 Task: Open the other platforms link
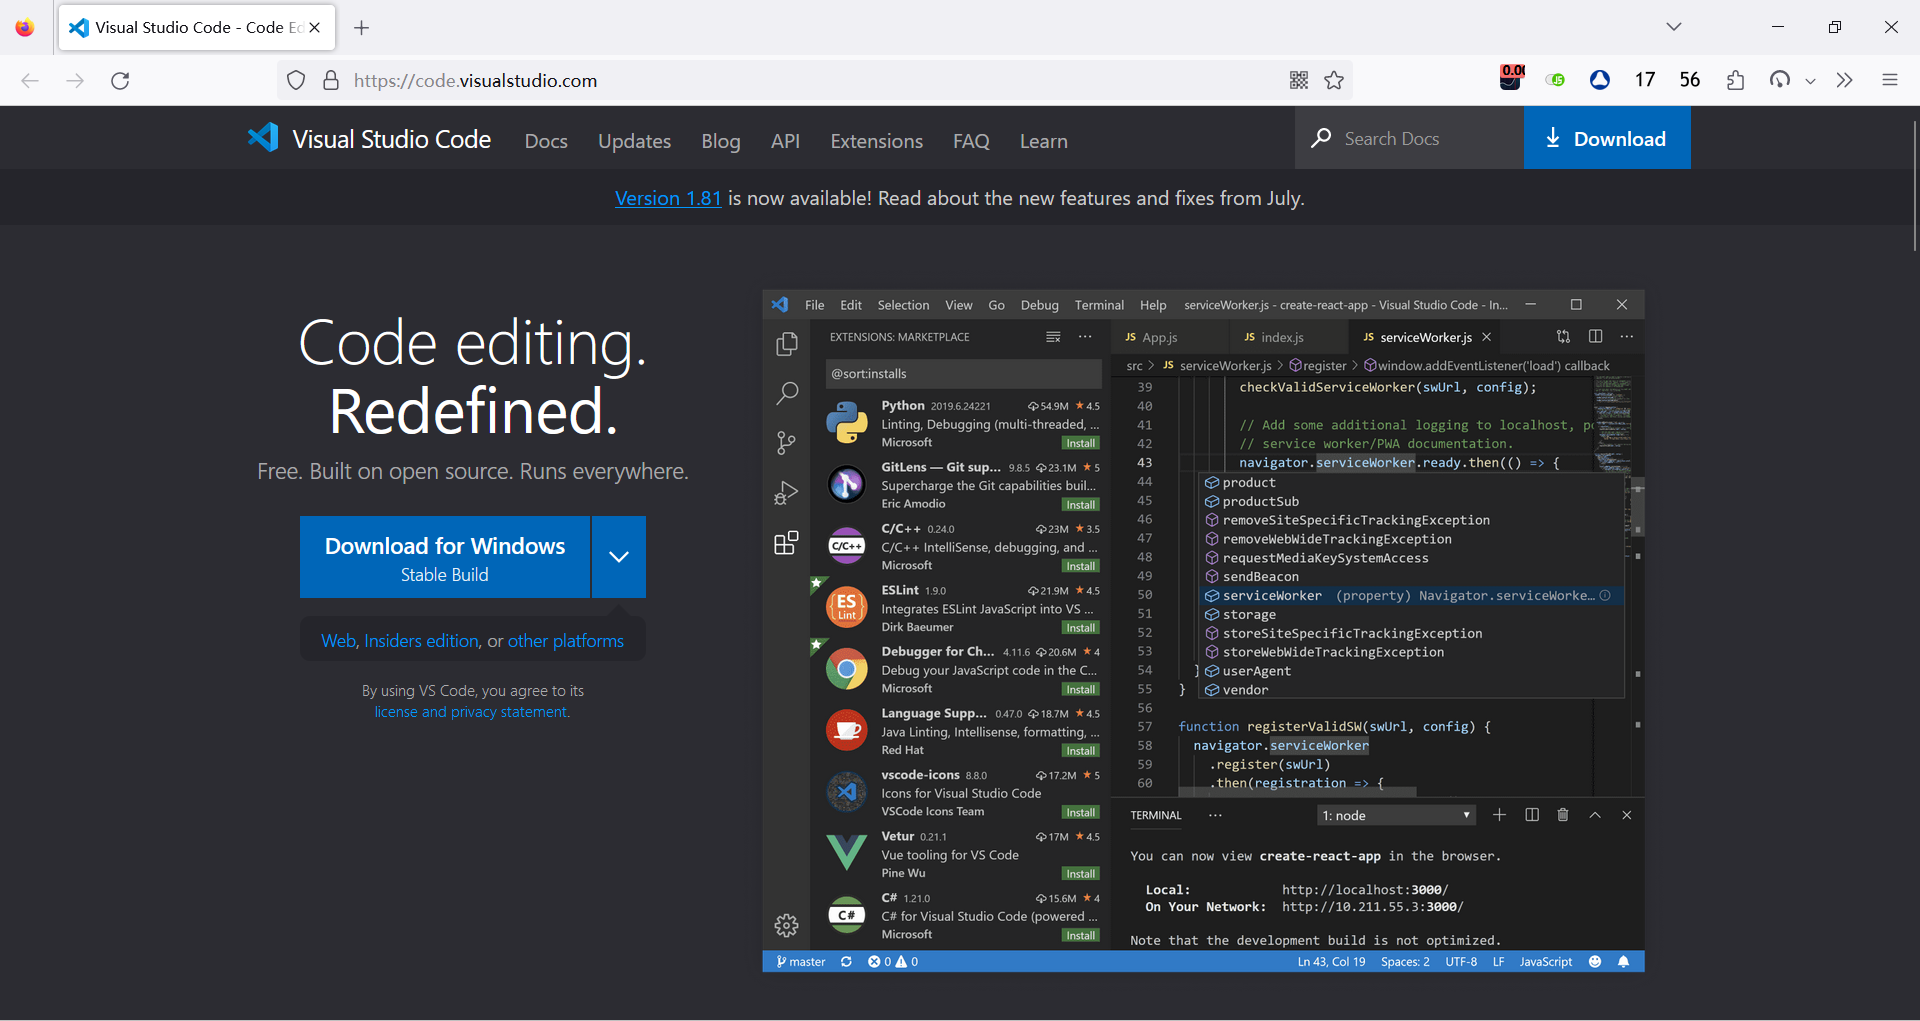point(566,641)
